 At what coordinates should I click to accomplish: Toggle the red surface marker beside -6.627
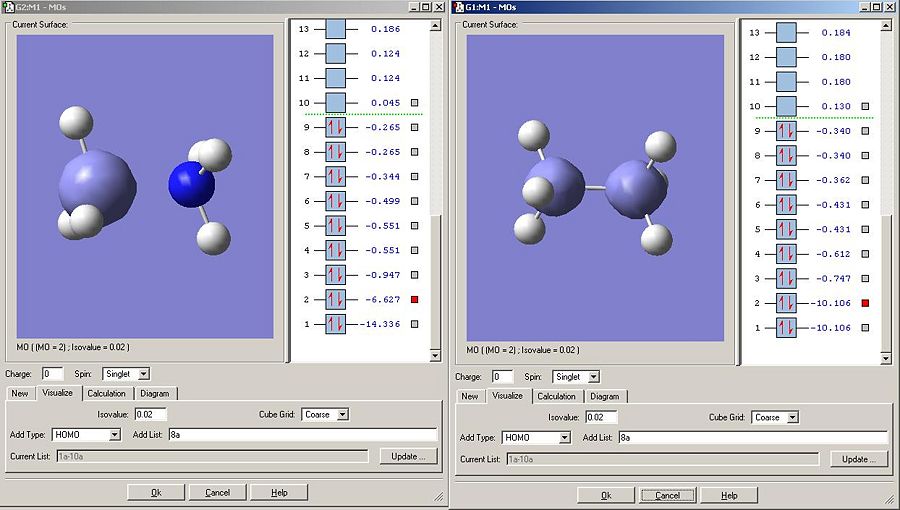[414, 299]
